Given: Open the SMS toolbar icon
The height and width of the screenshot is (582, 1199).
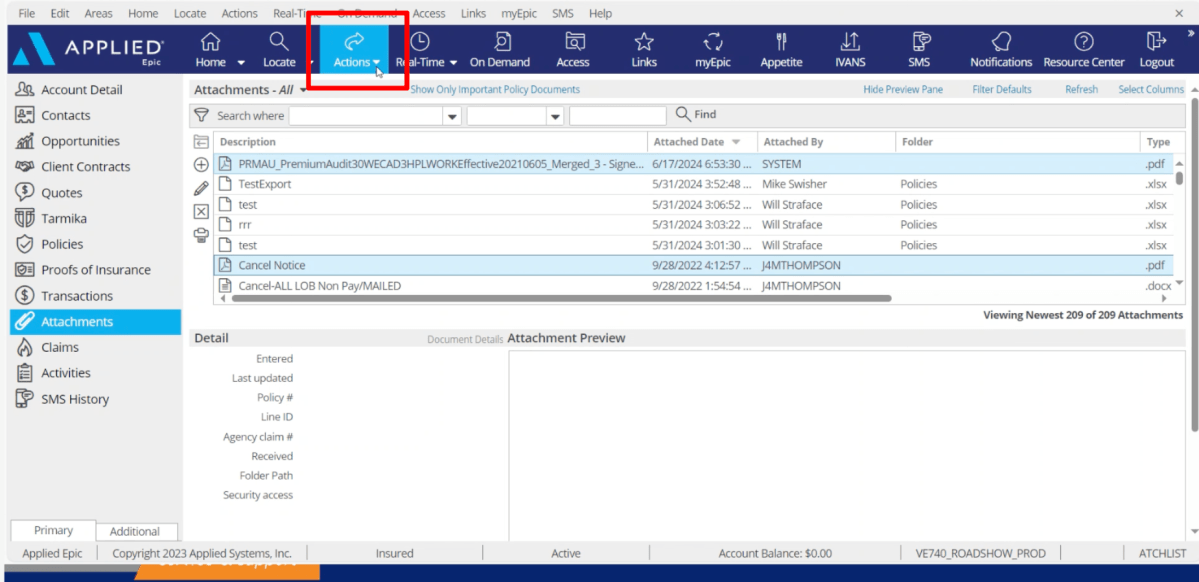Looking at the screenshot, I should tap(921, 41).
